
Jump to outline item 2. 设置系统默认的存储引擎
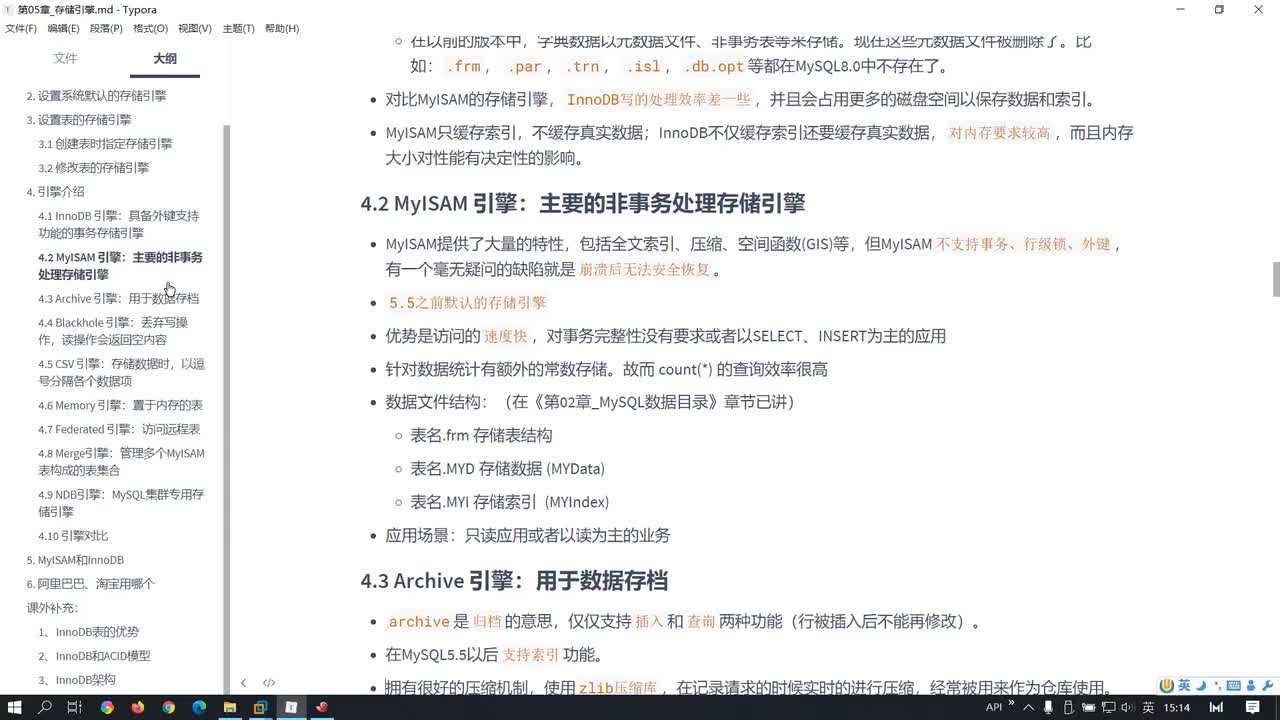[x=96, y=96]
